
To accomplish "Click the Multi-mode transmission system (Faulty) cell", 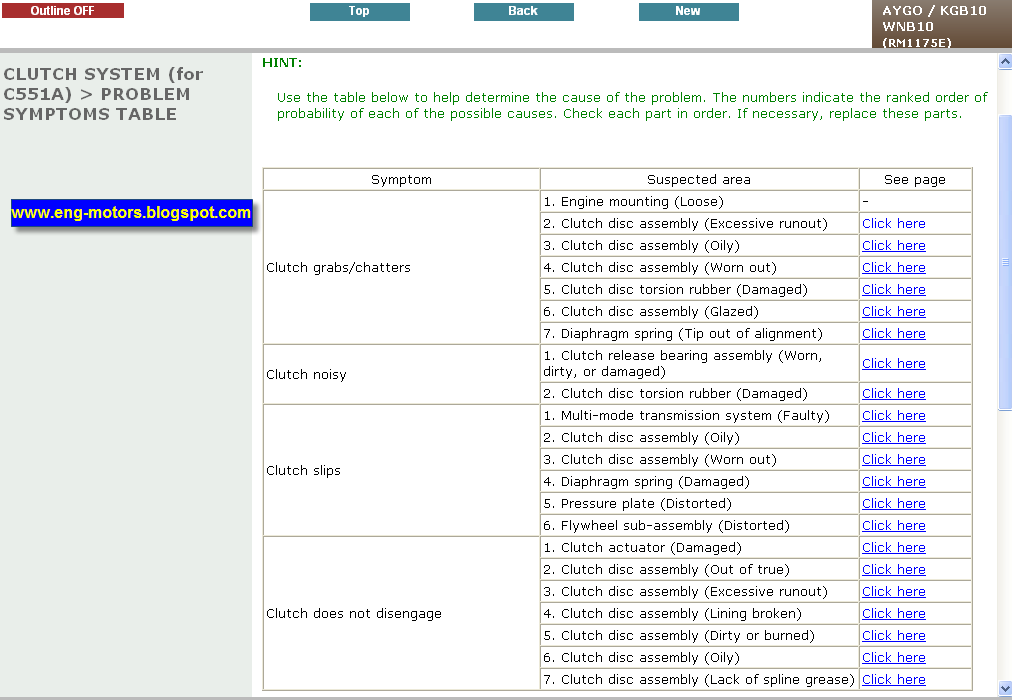I will point(699,415).
